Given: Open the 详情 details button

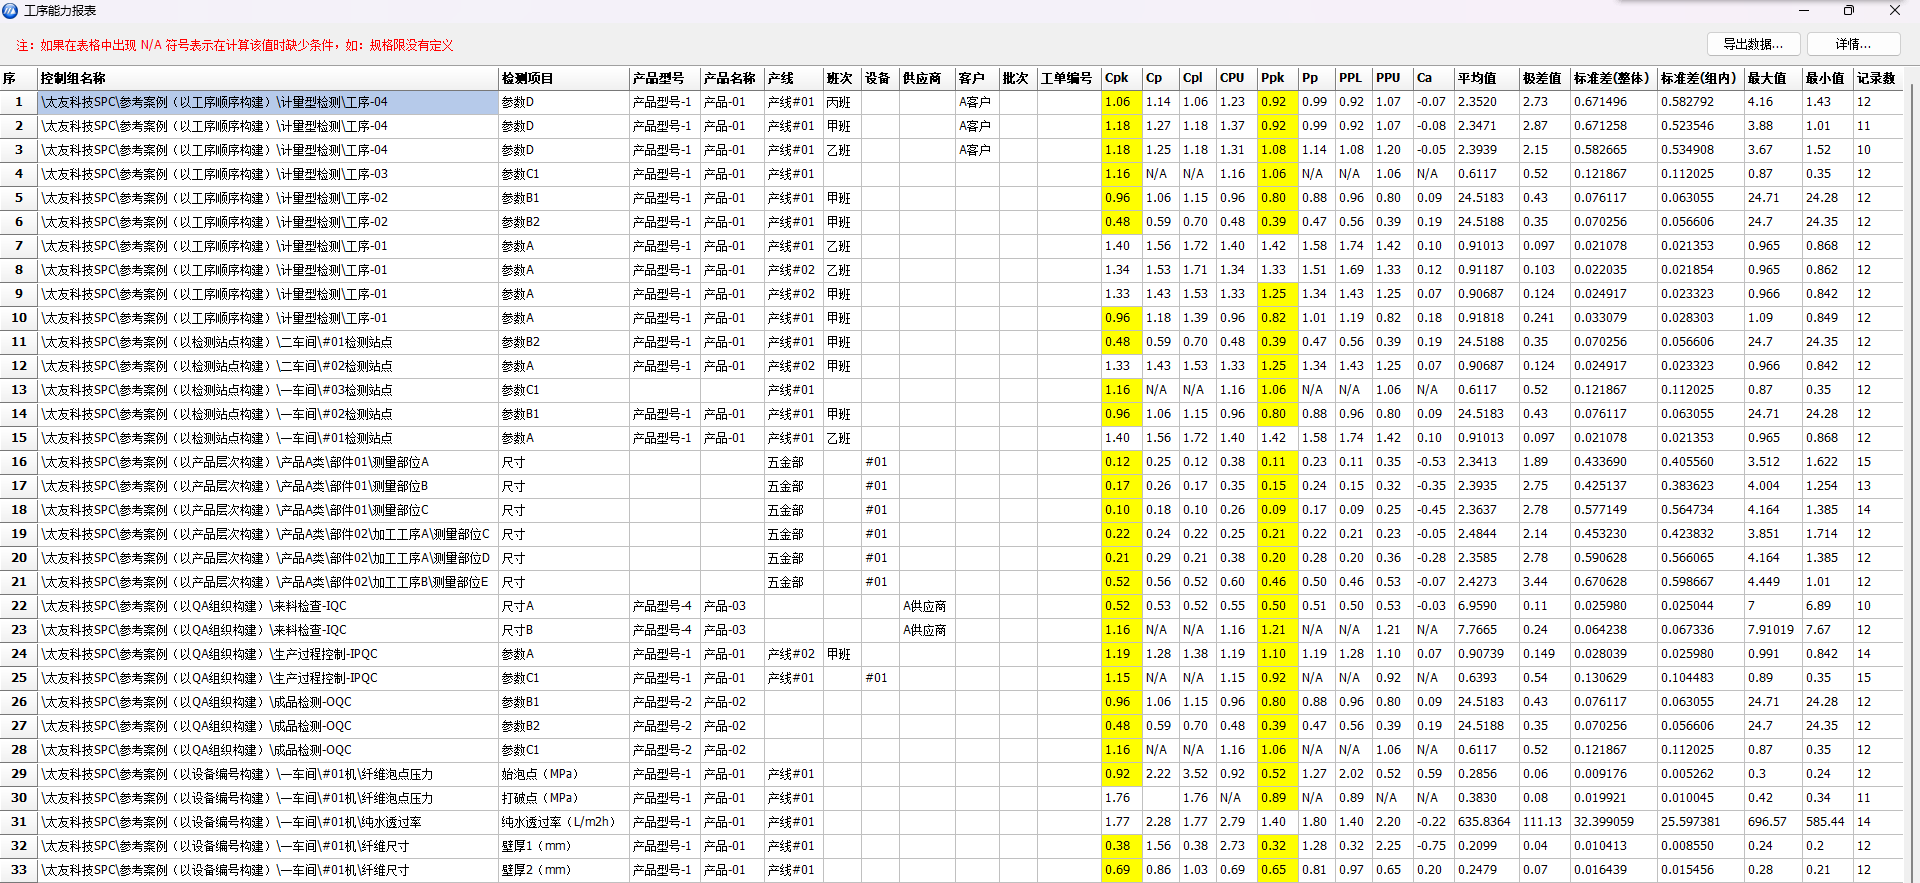Looking at the screenshot, I should [x=1853, y=44].
